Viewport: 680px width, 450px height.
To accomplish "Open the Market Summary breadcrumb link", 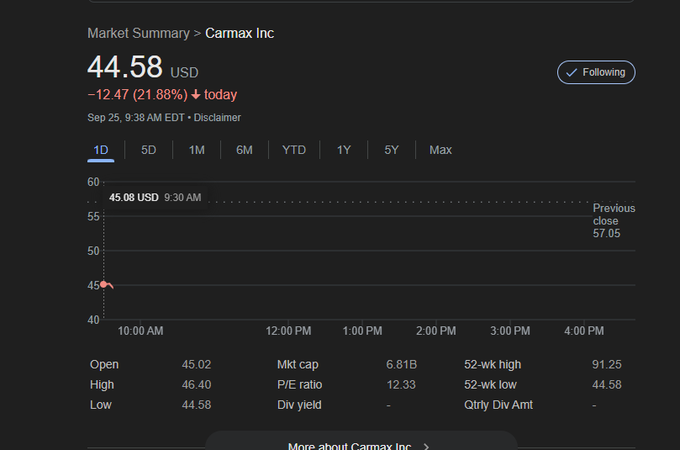I will point(138,33).
